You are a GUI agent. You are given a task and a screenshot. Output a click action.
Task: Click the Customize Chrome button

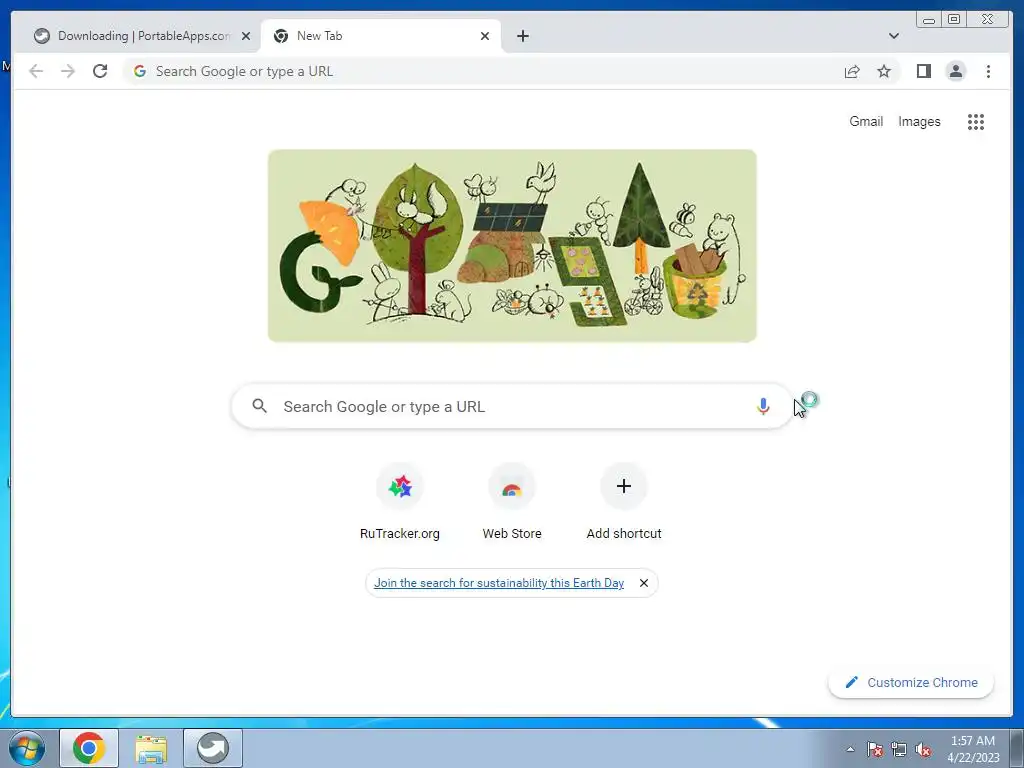[911, 682]
